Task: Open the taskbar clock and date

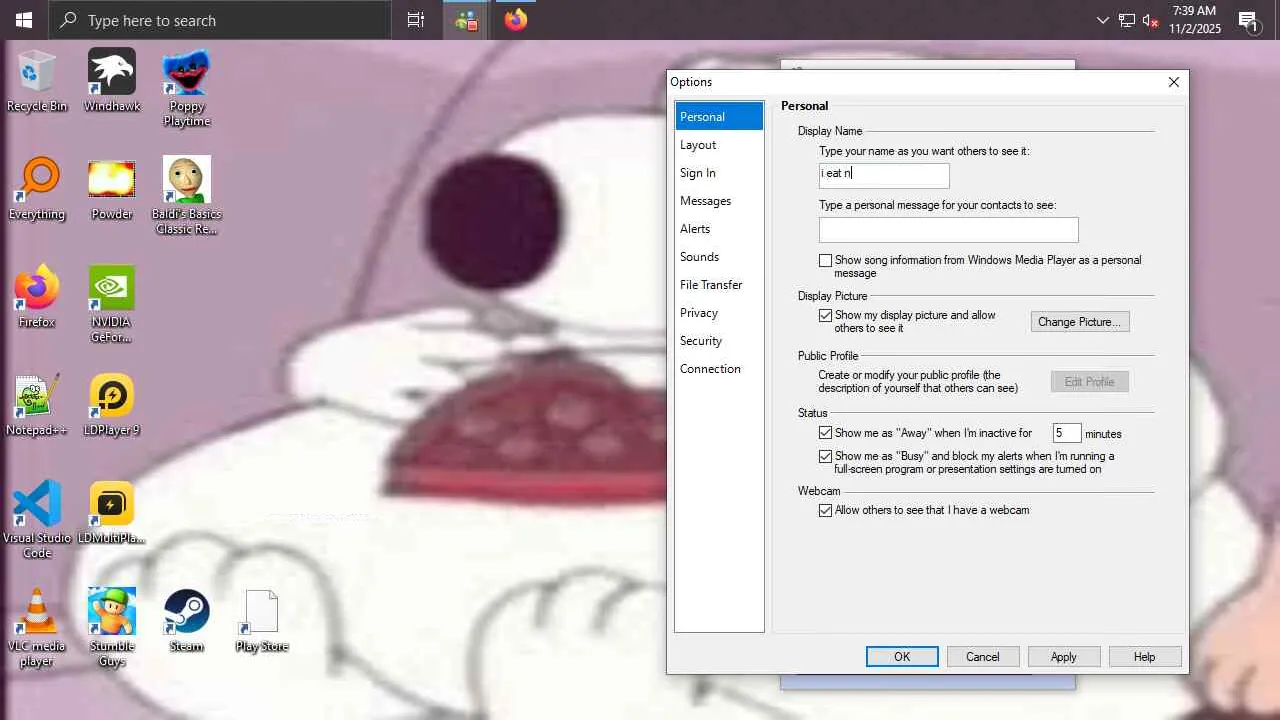Action: (x=1195, y=20)
